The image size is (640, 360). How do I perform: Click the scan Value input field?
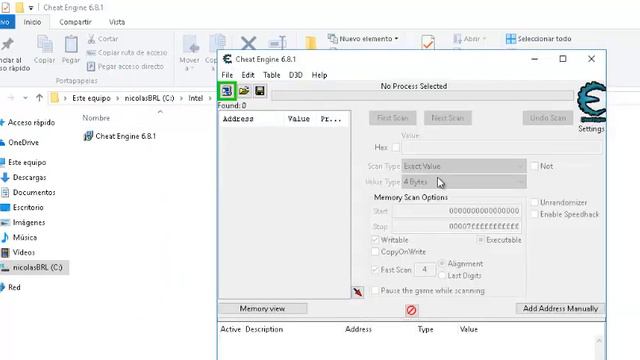coord(502,147)
